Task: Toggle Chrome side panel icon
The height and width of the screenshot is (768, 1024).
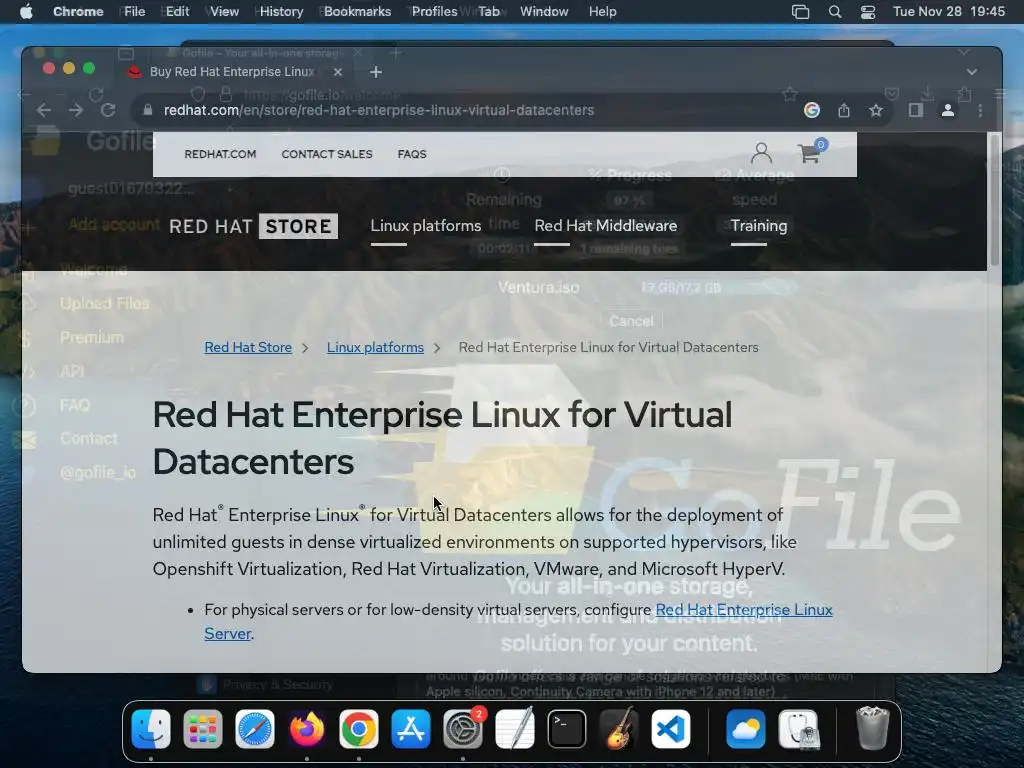Action: (x=916, y=110)
